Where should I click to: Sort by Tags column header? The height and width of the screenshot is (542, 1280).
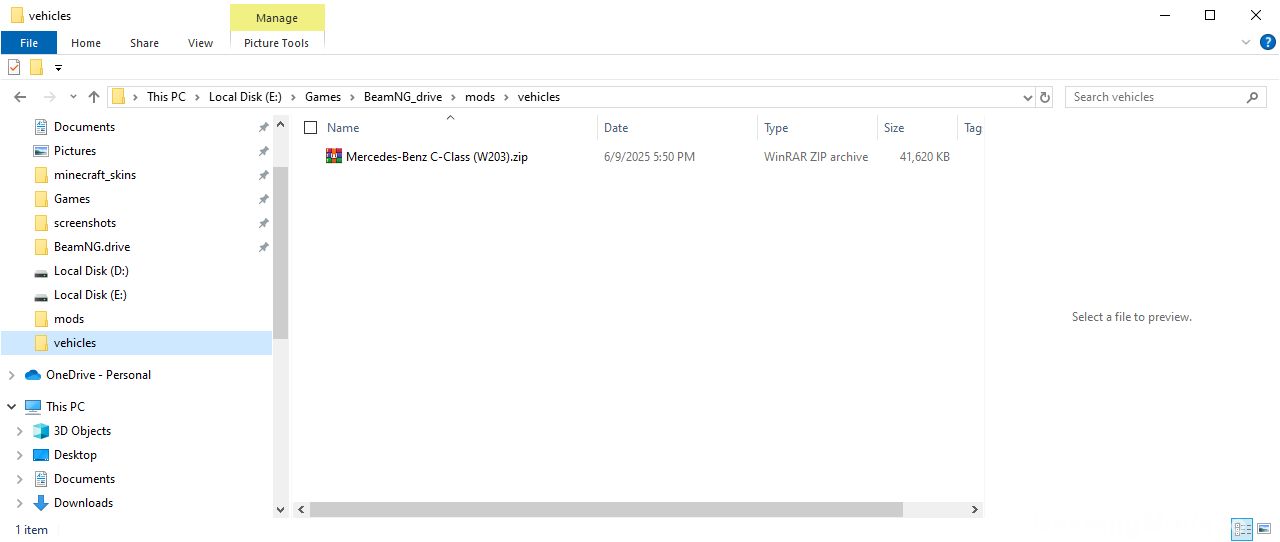972,128
